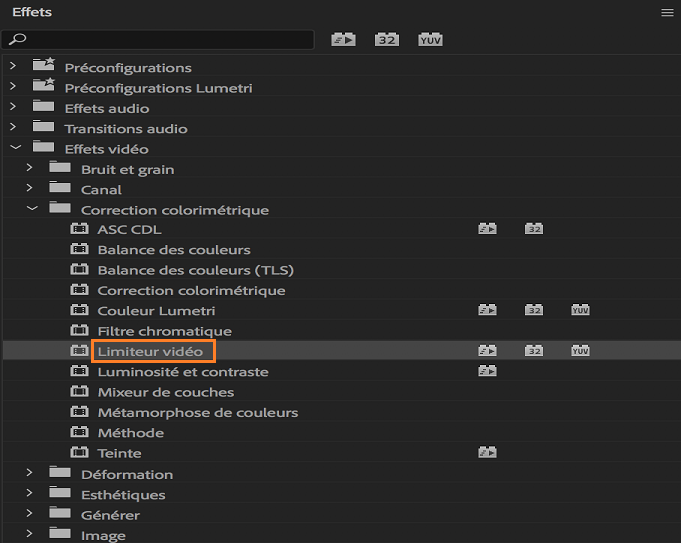Click the Mixeur de couches effect icon
This screenshot has width=681, height=543.
(79, 392)
